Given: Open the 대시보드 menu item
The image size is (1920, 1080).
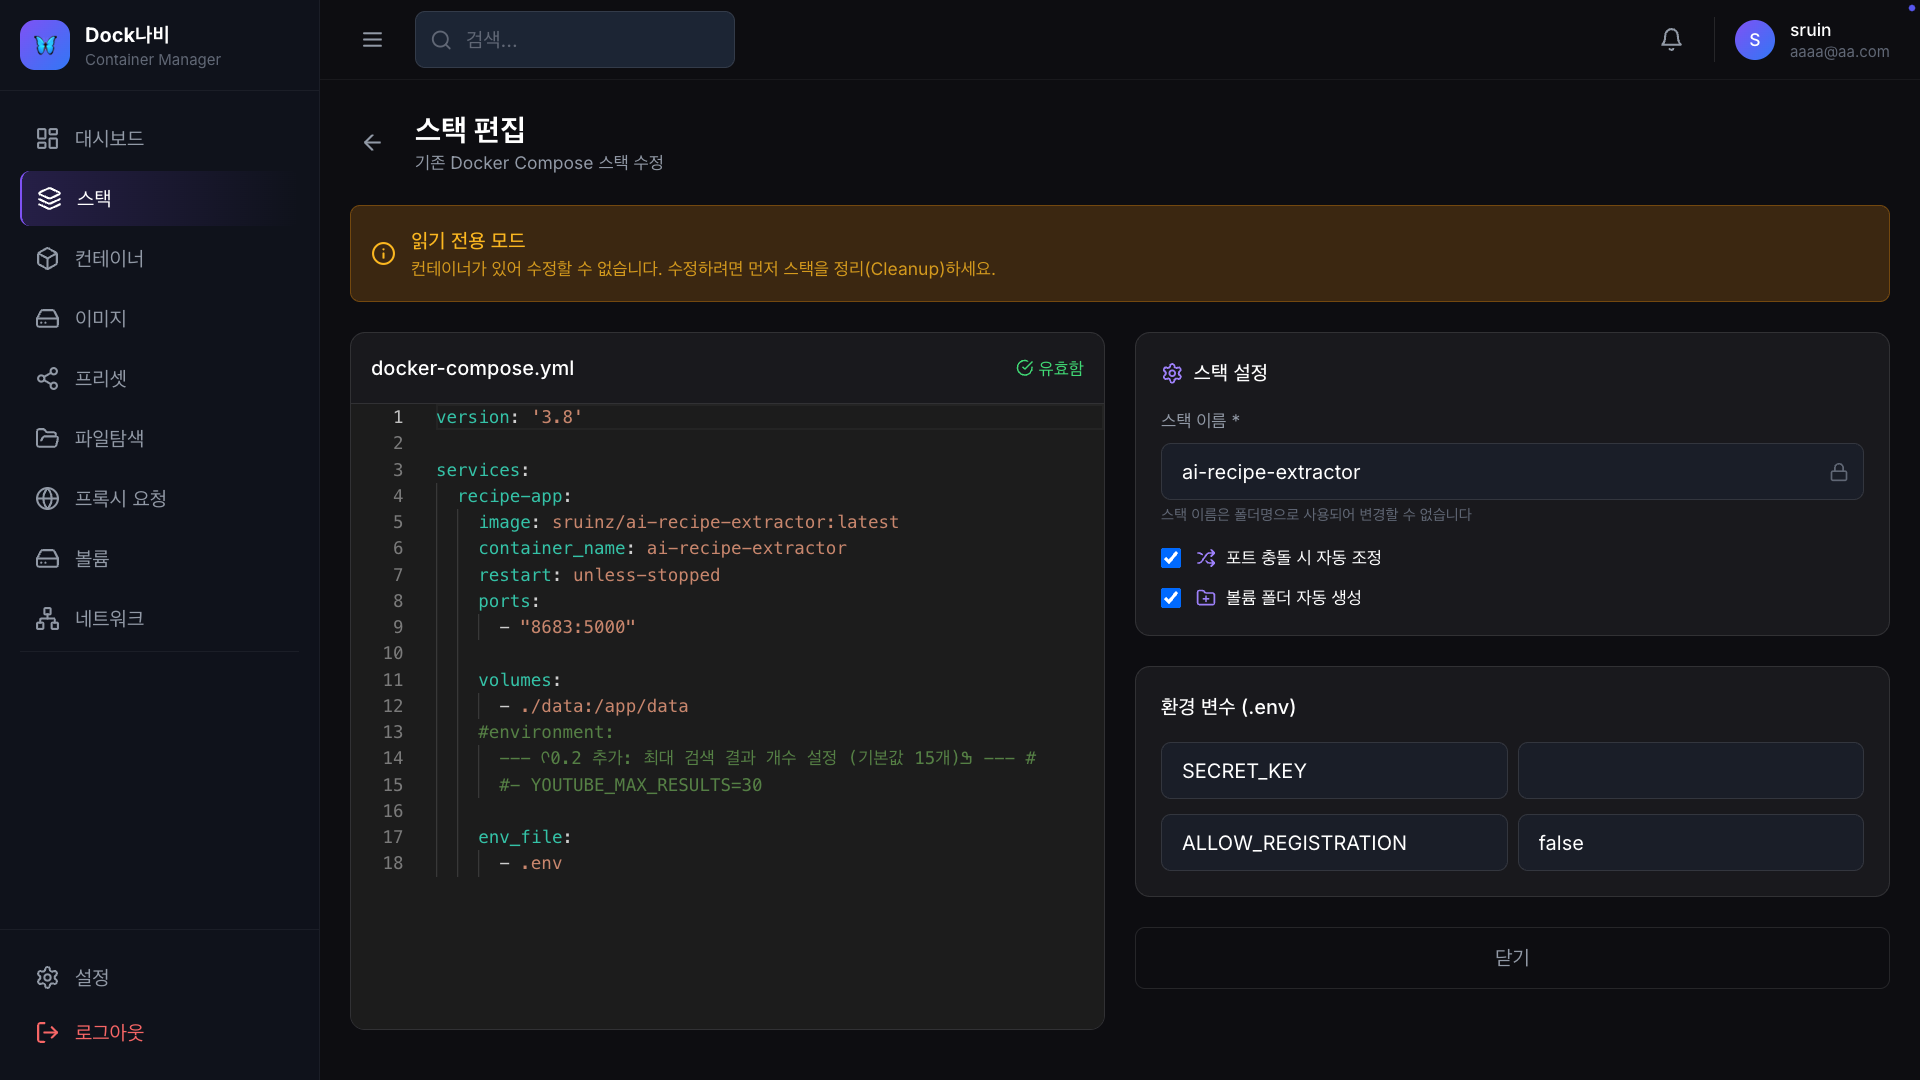Looking at the screenshot, I should pyautogui.click(x=109, y=138).
